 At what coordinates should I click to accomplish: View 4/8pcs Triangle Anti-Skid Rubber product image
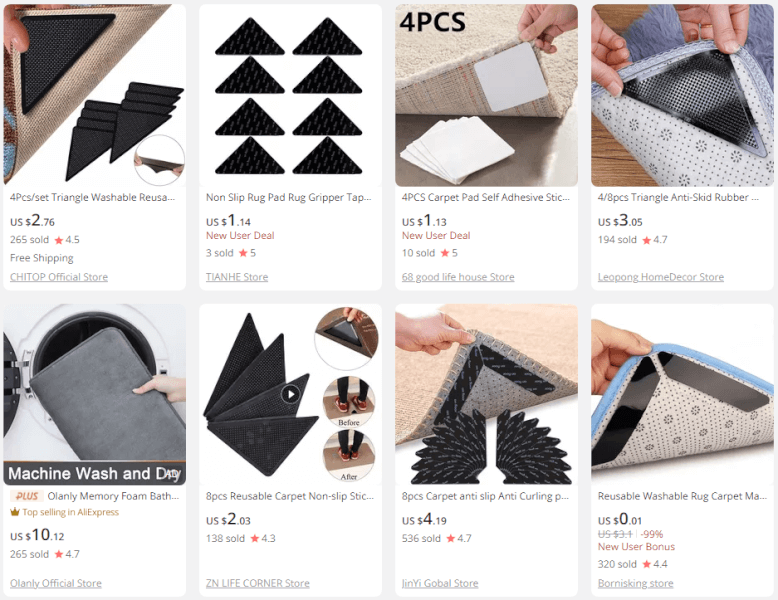click(682, 95)
